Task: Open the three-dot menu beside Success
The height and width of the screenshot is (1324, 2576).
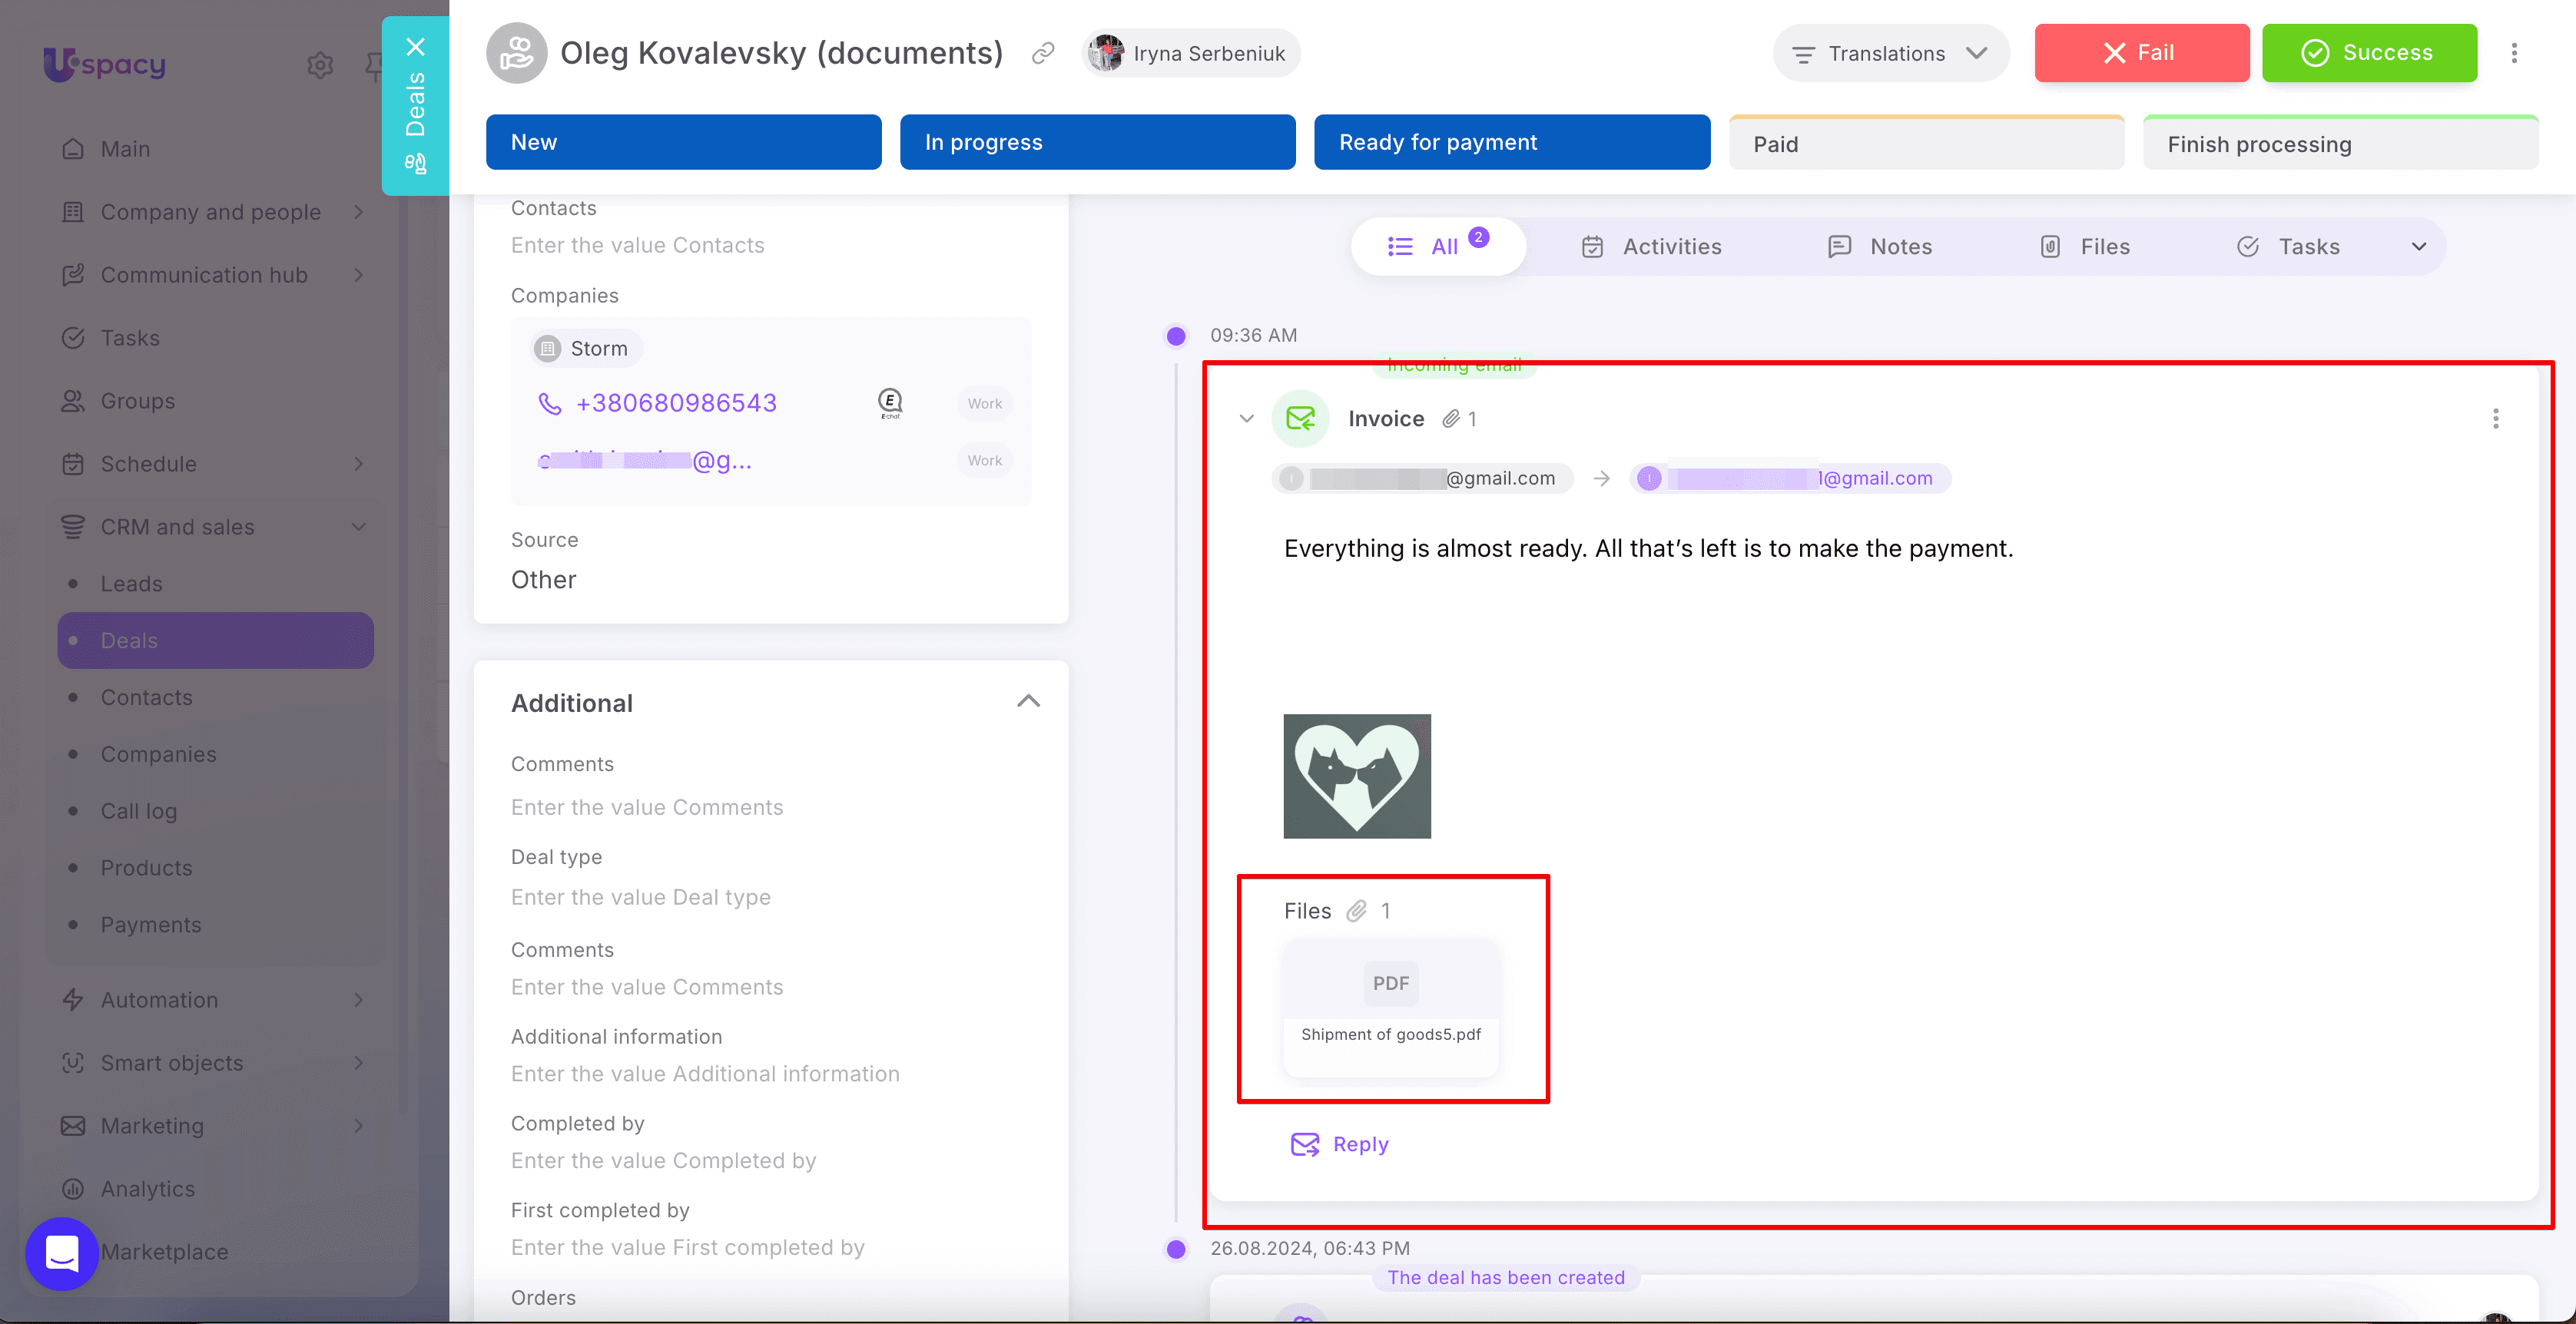Action: 2514,53
